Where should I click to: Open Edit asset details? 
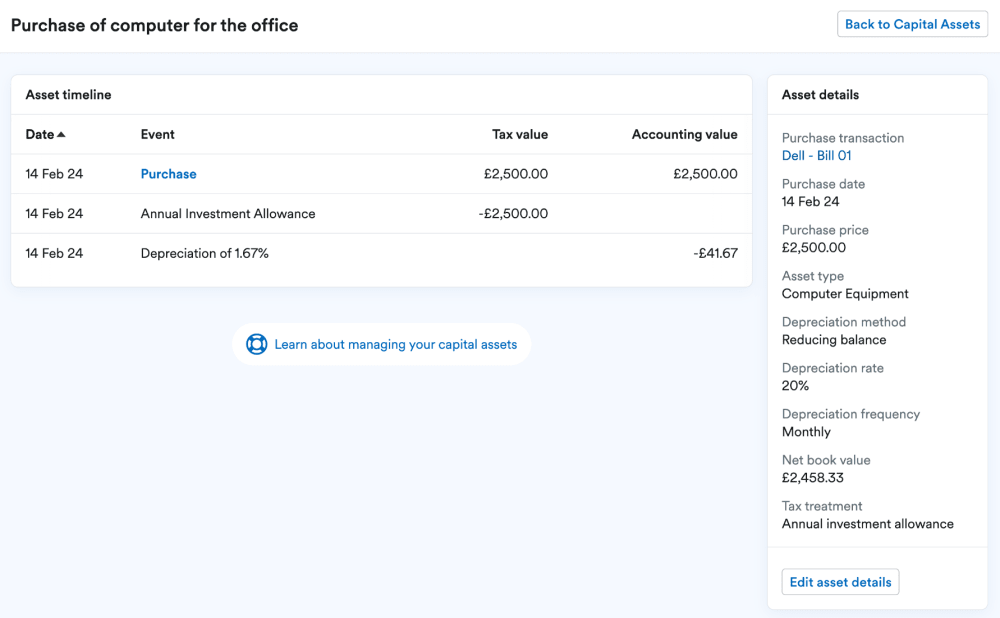[x=840, y=582]
